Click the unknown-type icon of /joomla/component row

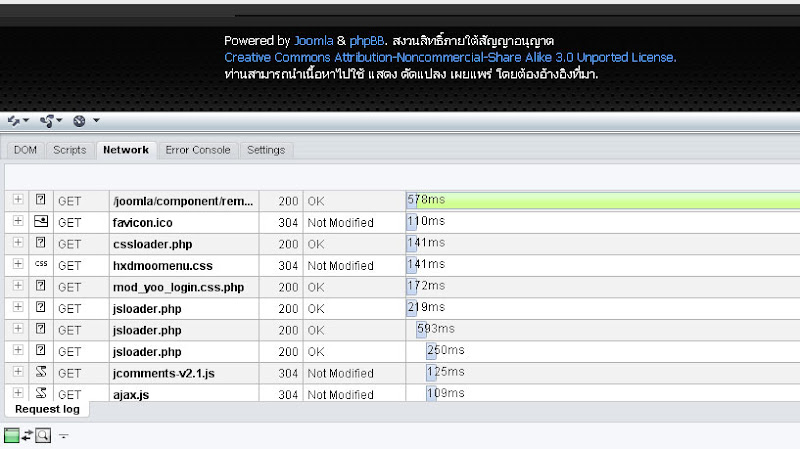pyautogui.click(x=41, y=199)
